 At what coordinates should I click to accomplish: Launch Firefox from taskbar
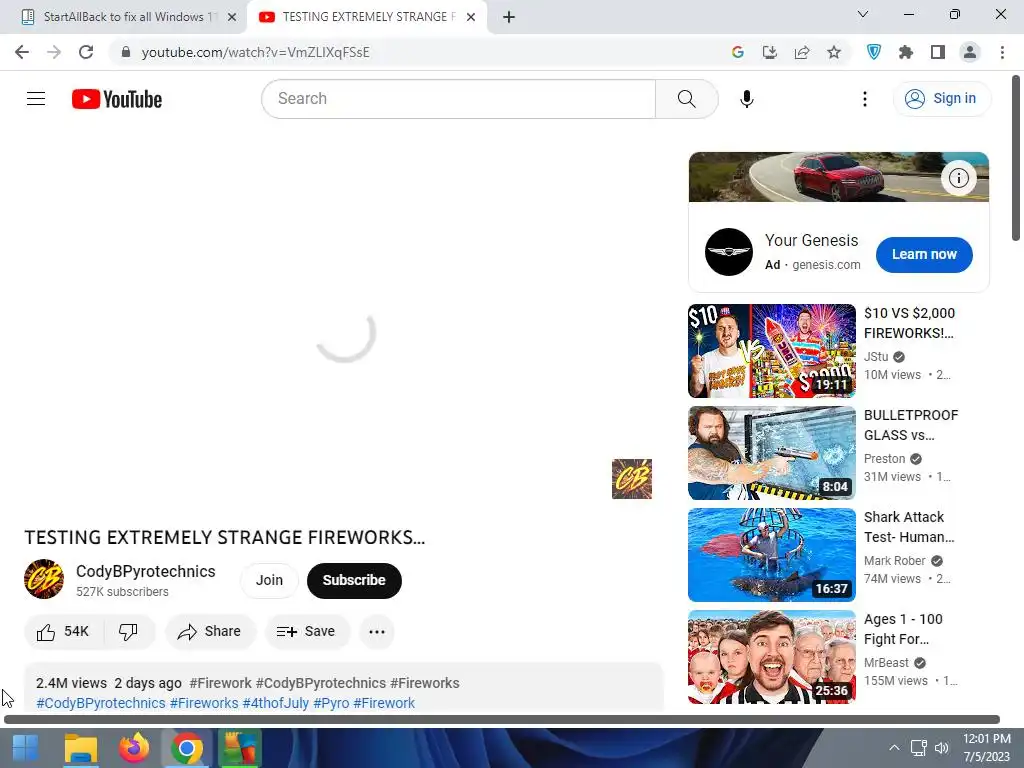(x=134, y=748)
